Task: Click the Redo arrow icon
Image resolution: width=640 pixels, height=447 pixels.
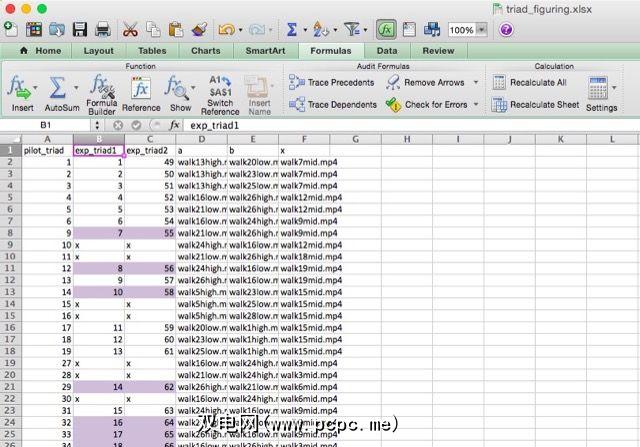Action: pos(258,29)
